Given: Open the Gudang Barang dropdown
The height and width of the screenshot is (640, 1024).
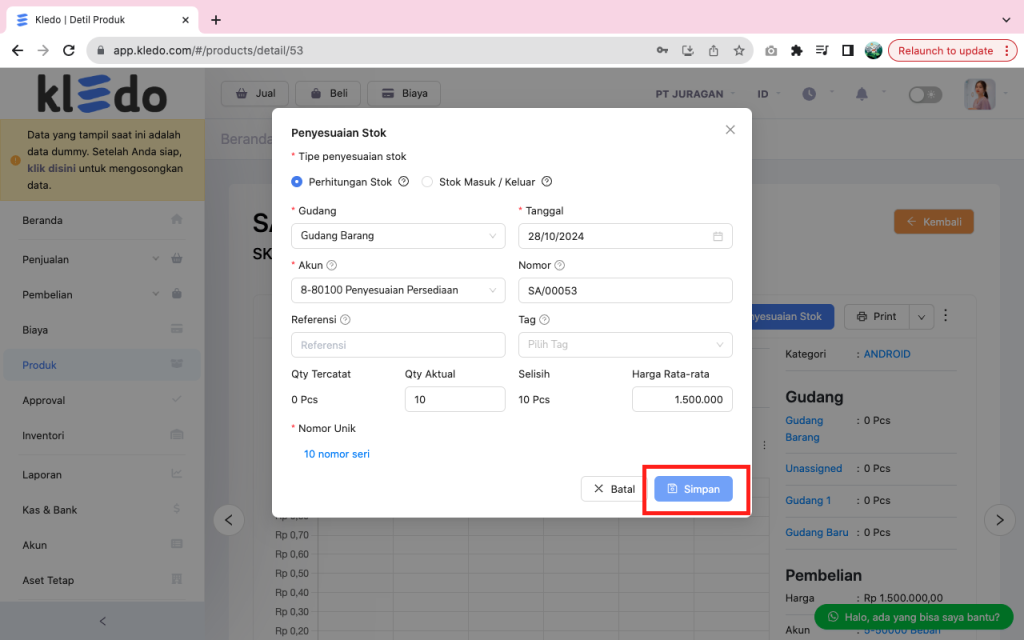Looking at the screenshot, I should coord(398,236).
